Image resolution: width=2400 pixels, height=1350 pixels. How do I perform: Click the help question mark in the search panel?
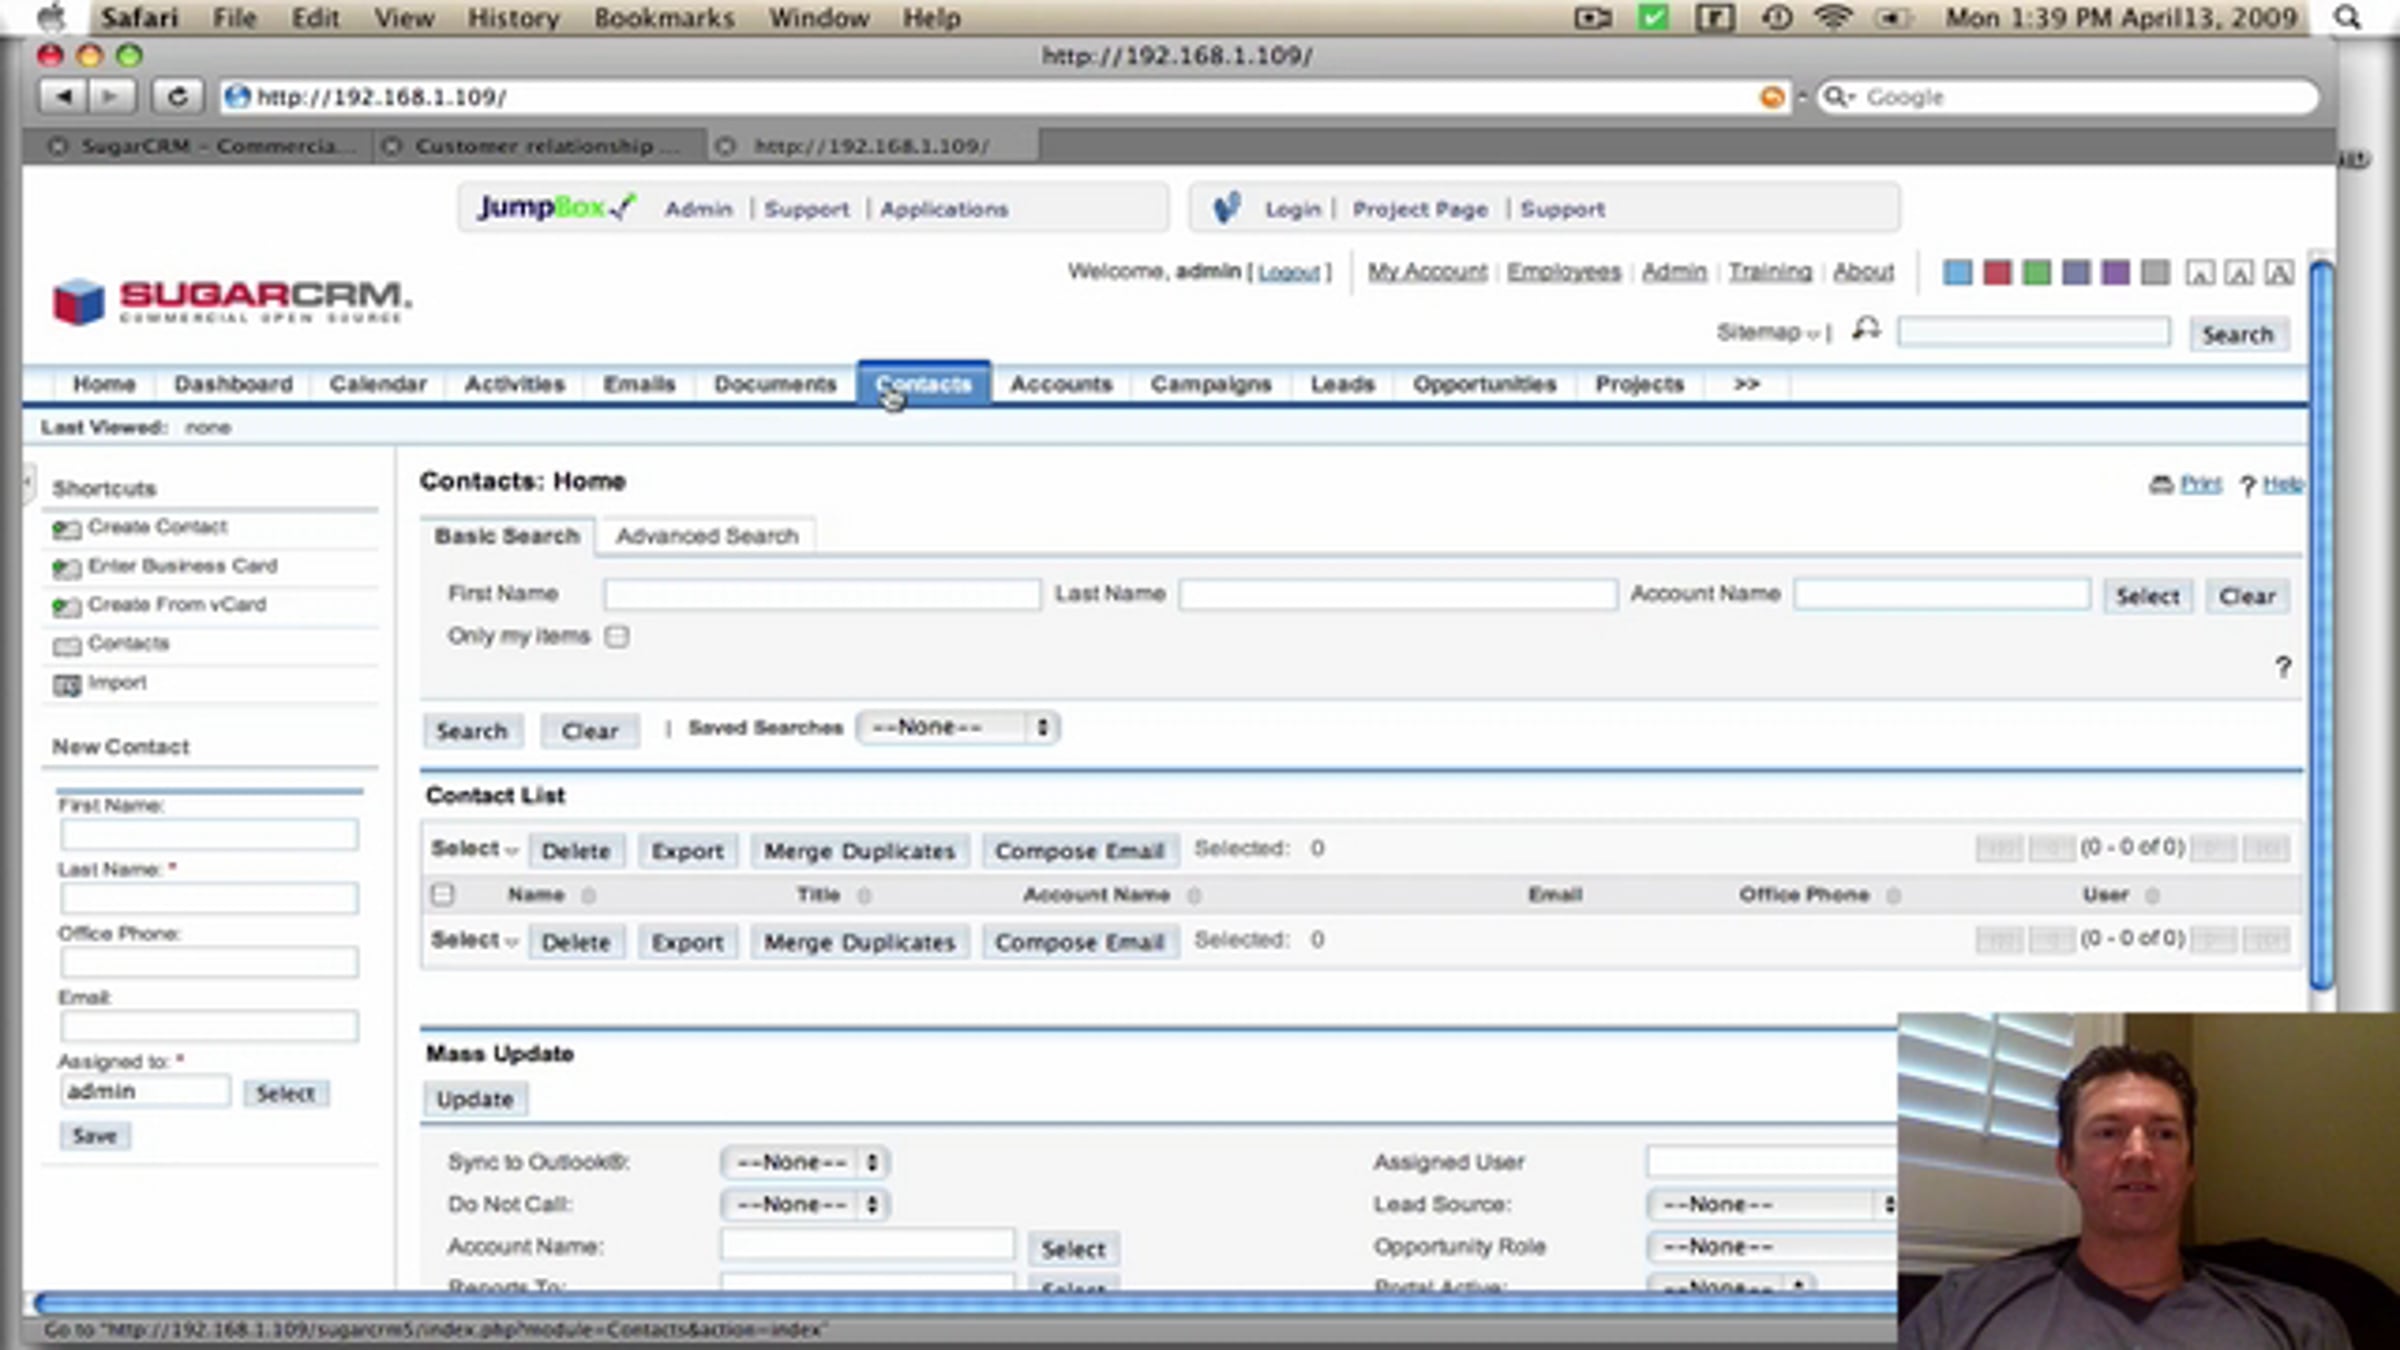2282,667
